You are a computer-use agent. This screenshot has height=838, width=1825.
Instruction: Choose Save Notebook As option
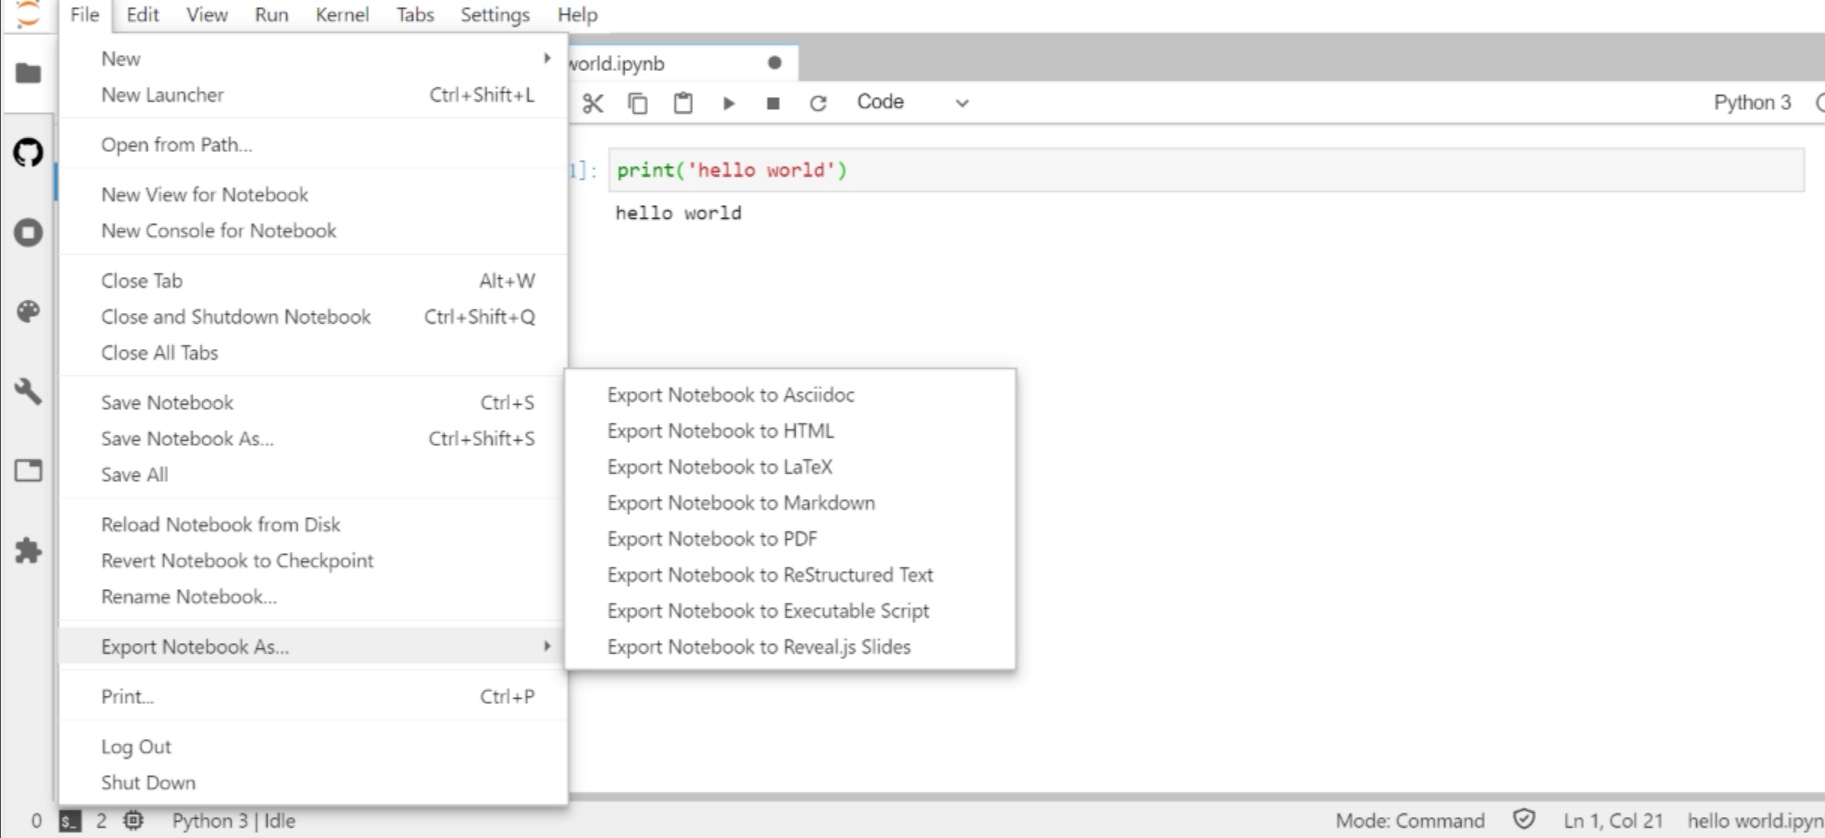(314, 438)
